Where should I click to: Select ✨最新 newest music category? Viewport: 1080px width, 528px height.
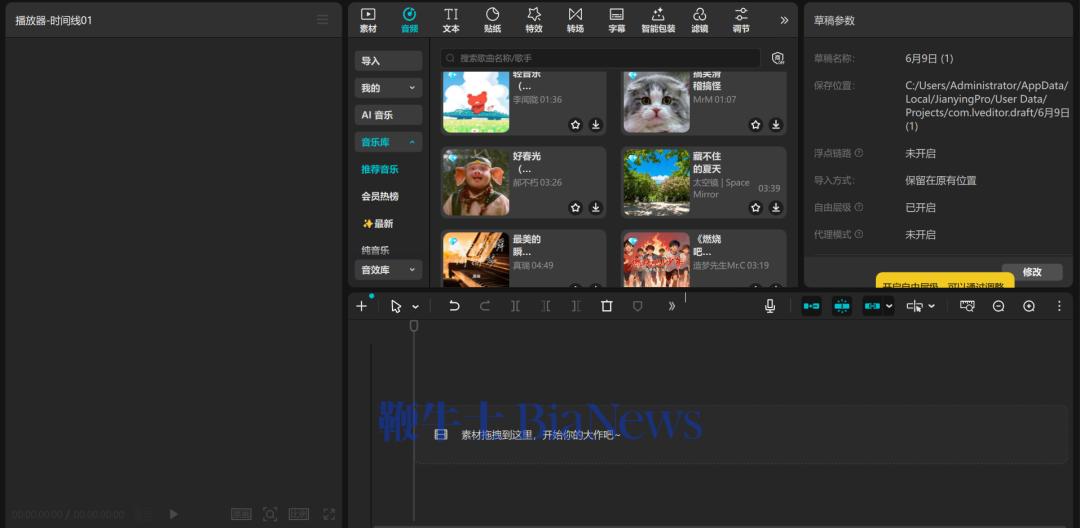point(377,224)
